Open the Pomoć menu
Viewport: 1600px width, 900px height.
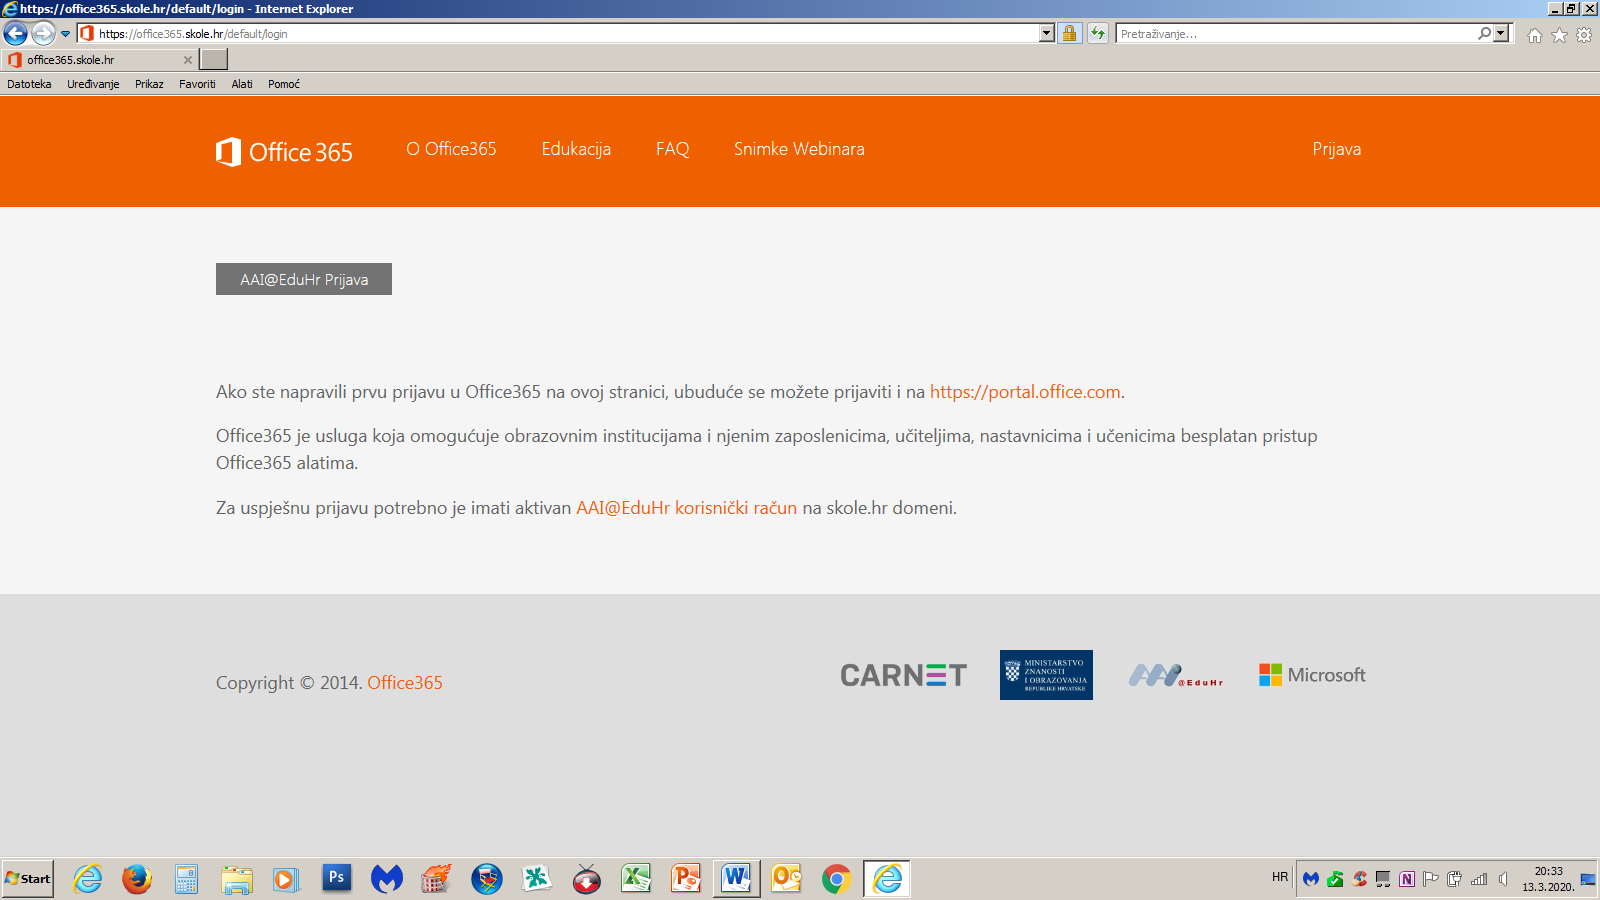pos(284,84)
